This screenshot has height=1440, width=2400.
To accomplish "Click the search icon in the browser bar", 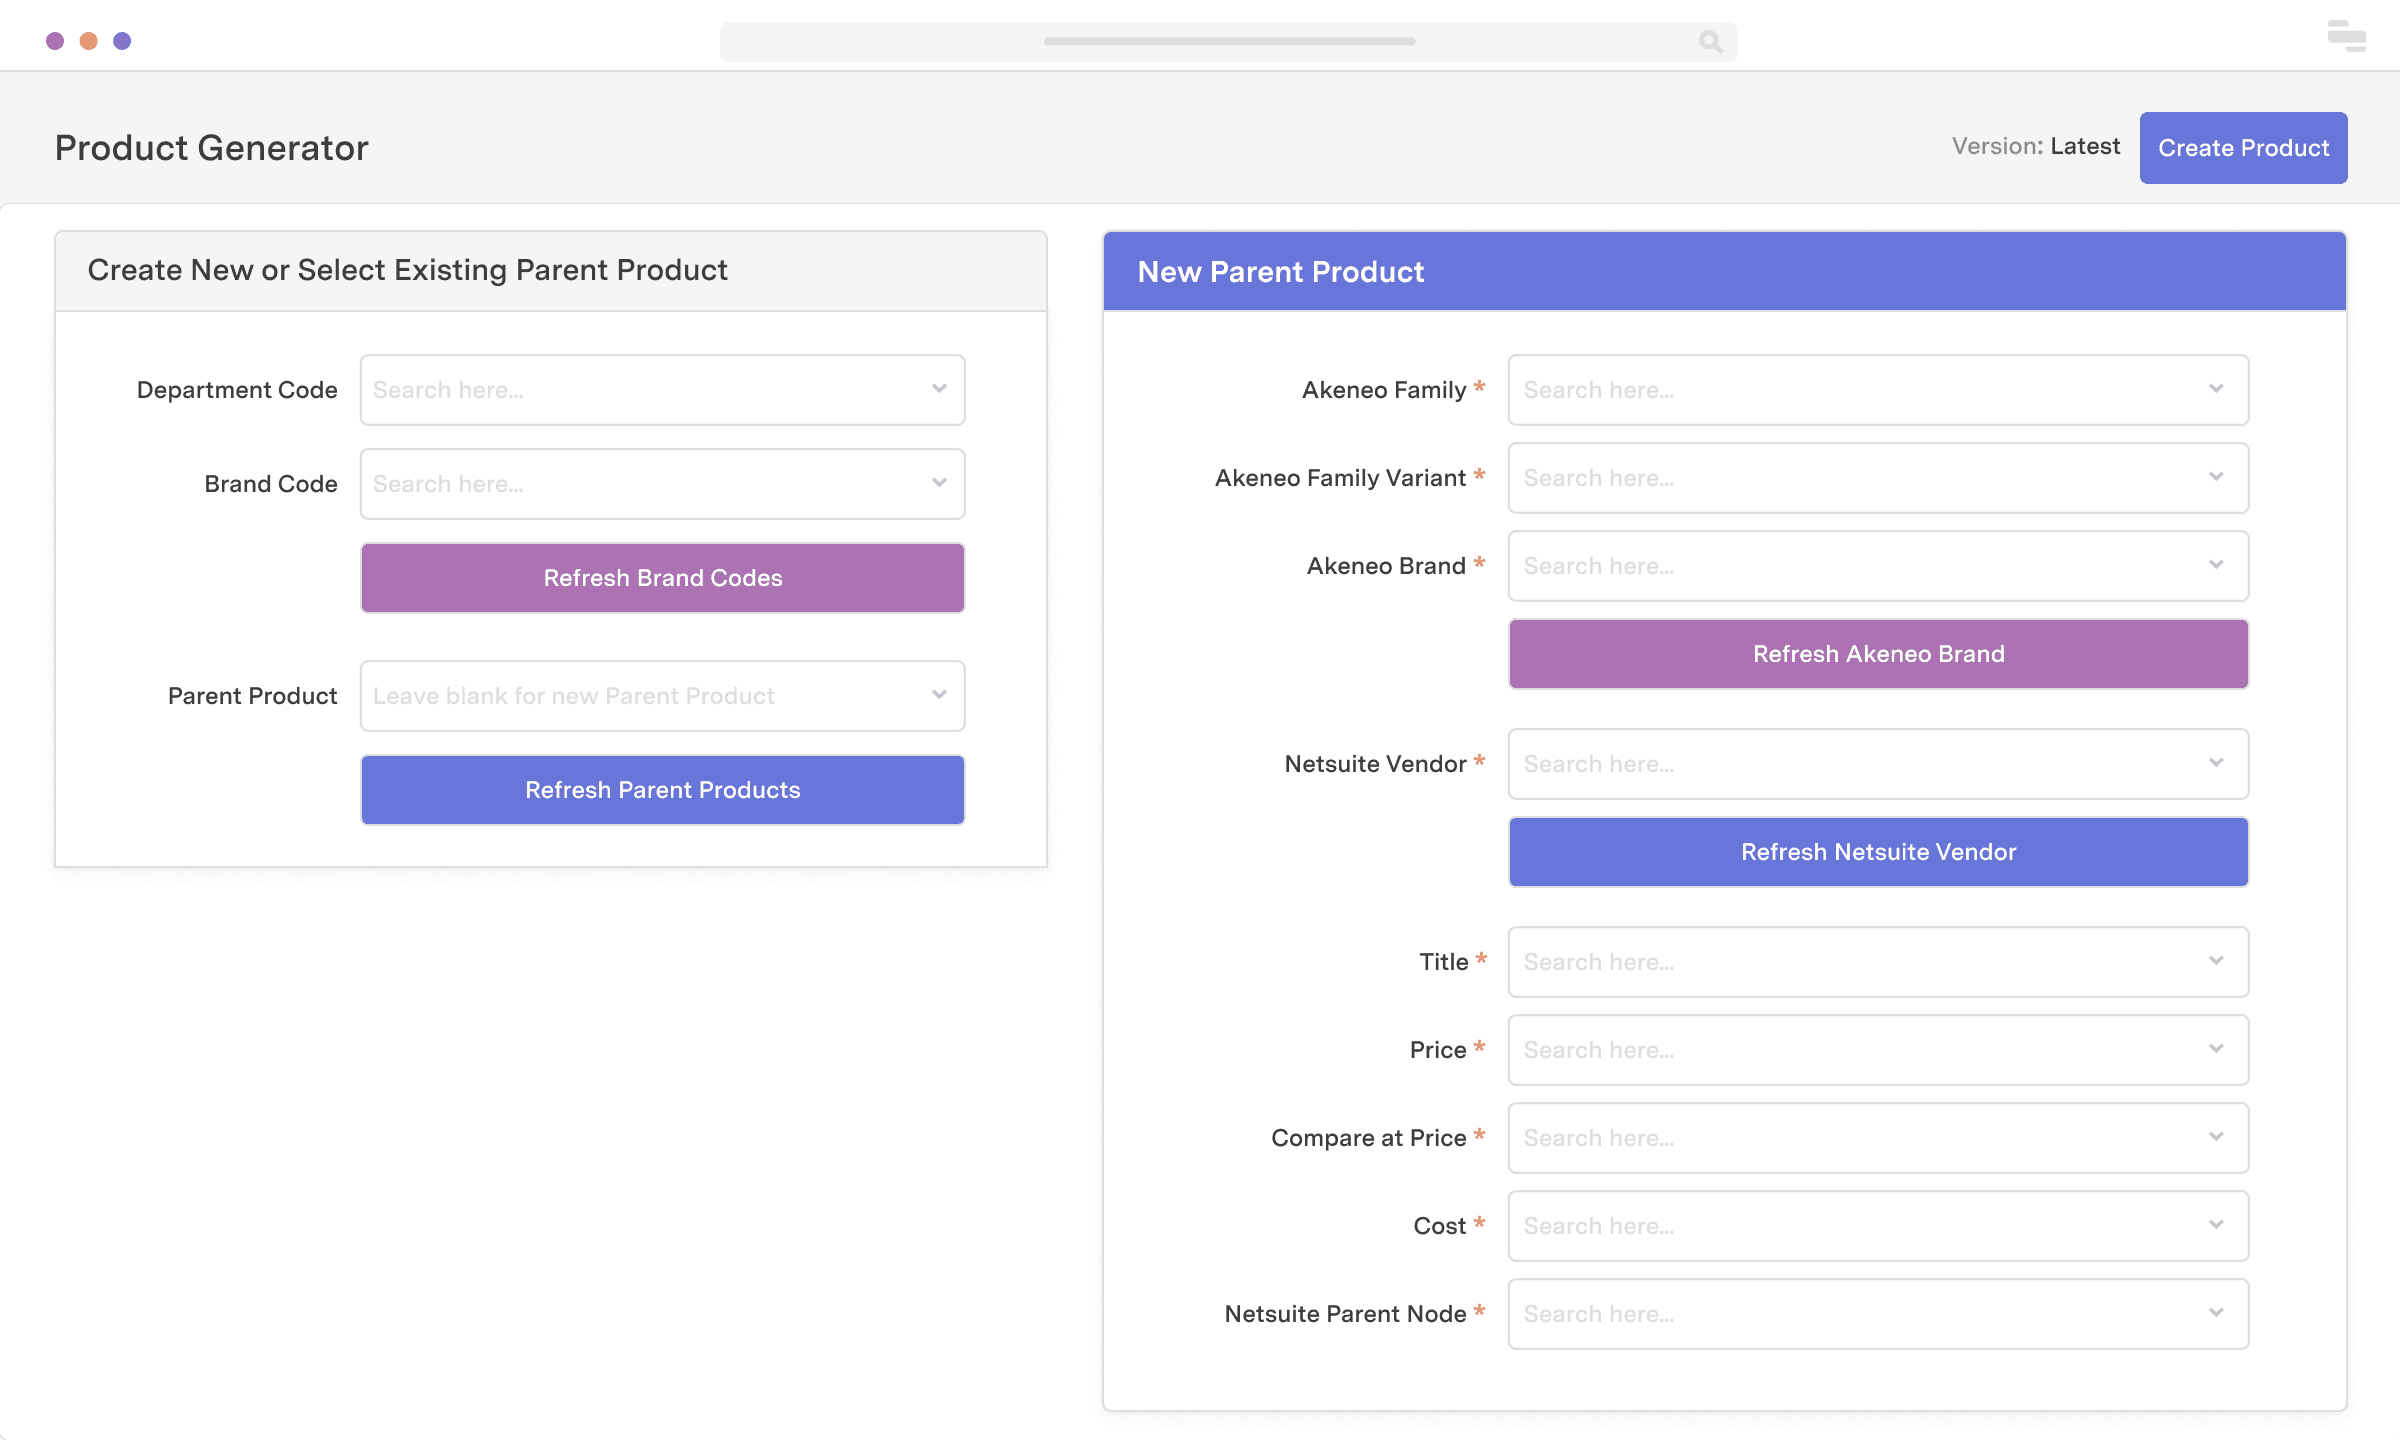I will coord(1710,41).
